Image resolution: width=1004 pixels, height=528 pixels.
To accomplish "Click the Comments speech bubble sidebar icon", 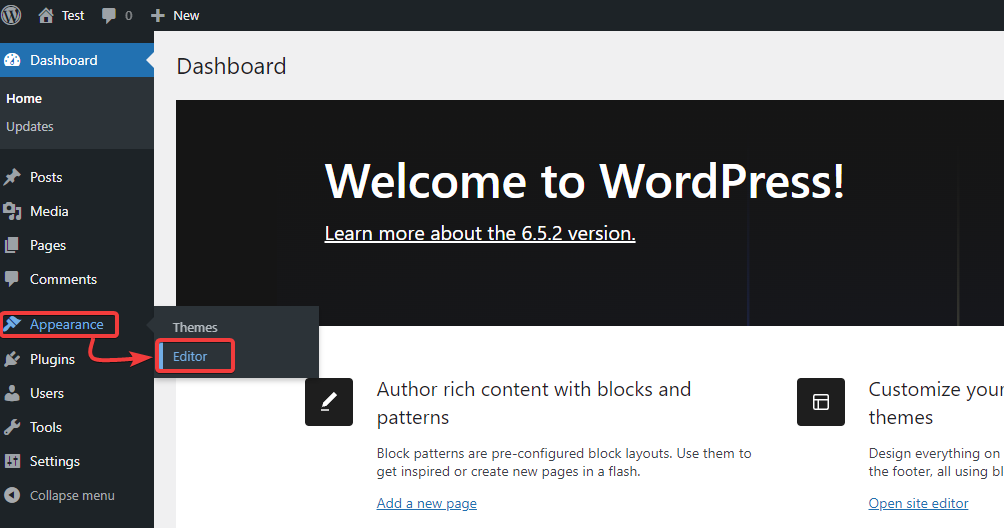I will [12, 279].
